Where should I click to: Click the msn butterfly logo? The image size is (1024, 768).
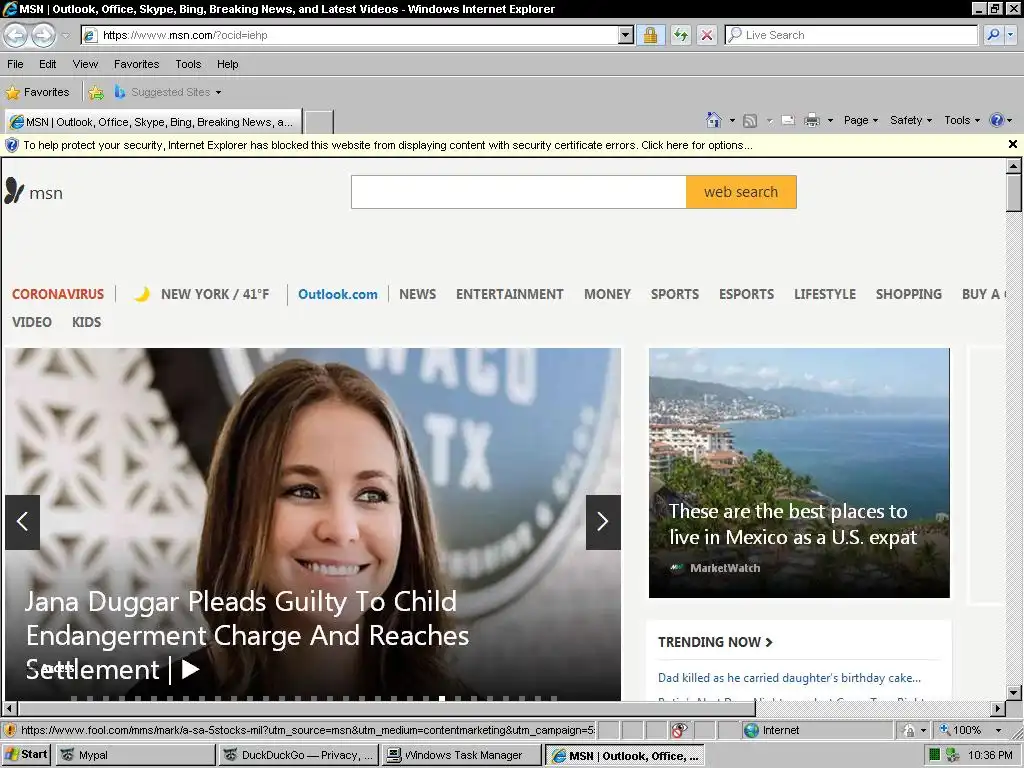click(x=34, y=192)
